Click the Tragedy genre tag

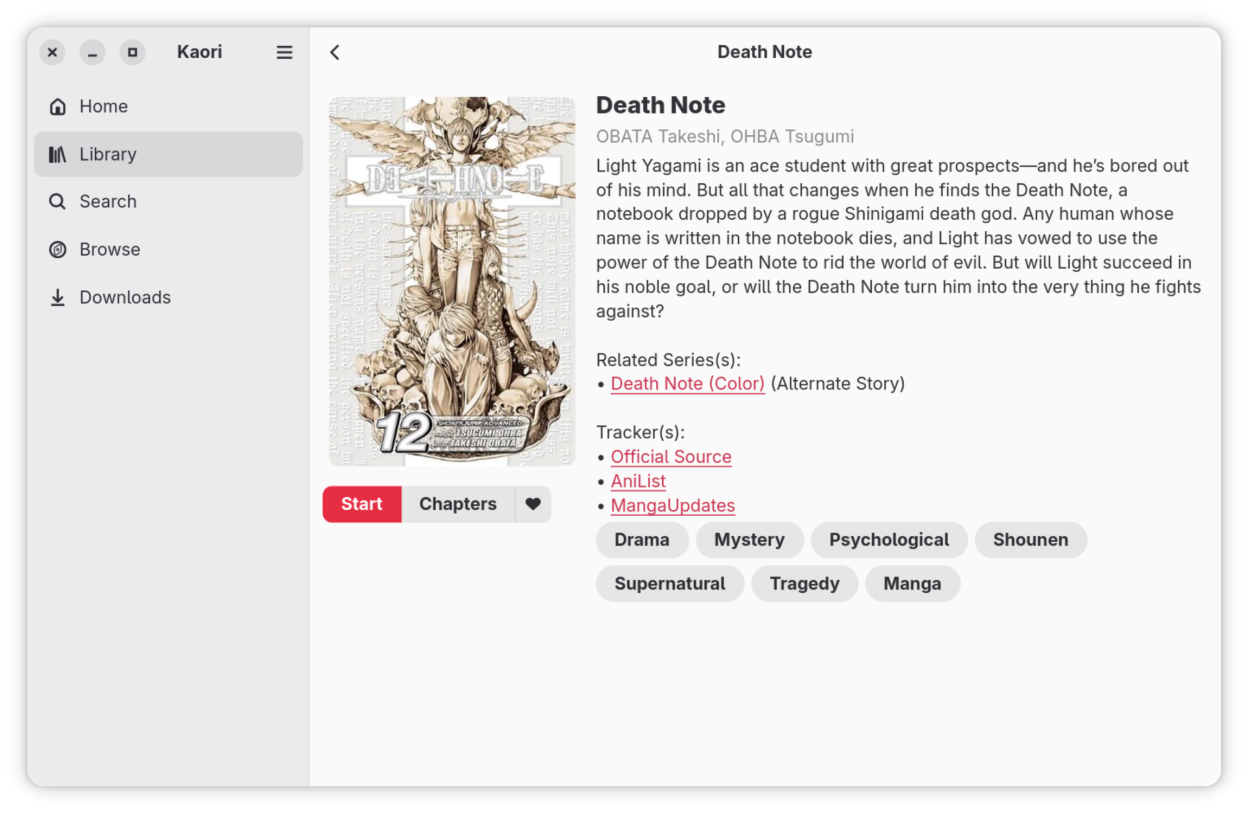click(x=805, y=584)
